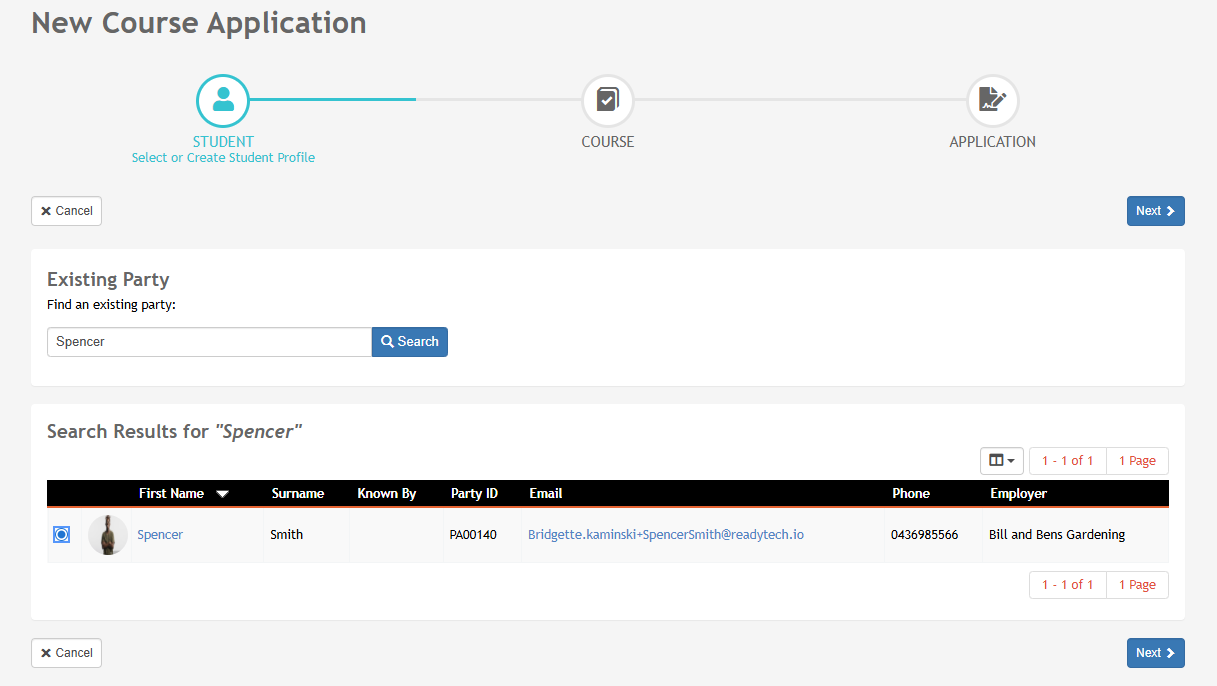
Task: Sort by Email column header
Action: [x=546, y=494]
